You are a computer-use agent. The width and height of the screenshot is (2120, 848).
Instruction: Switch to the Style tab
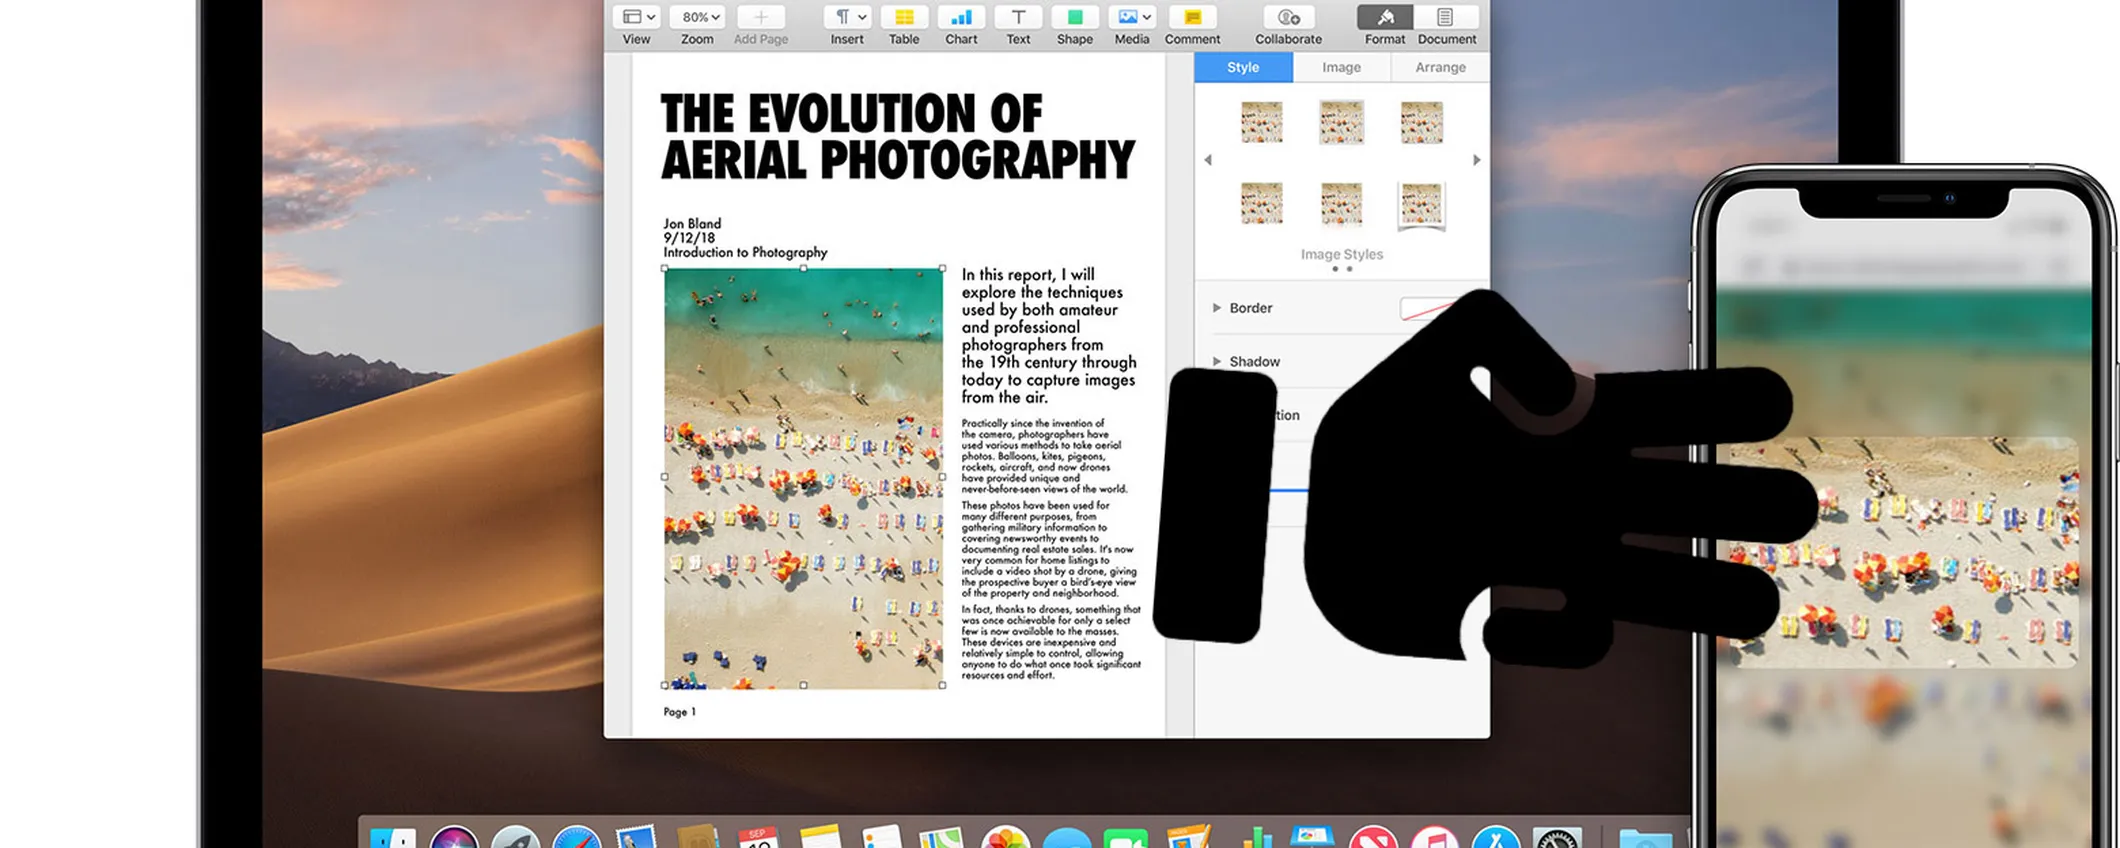pos(1243,67)
